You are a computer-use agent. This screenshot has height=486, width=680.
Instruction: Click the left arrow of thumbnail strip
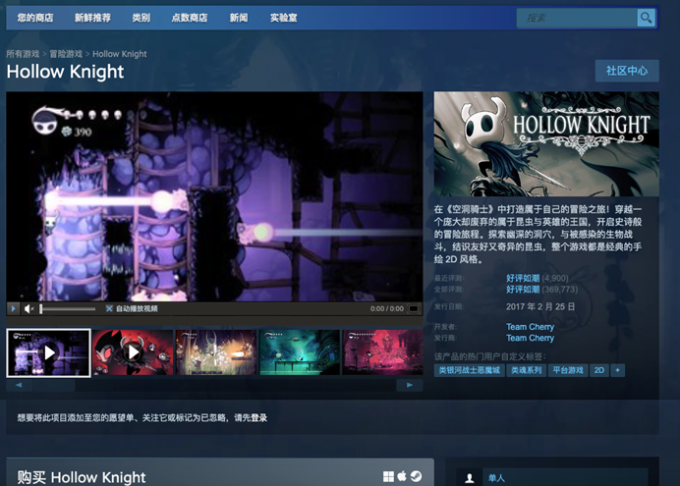coord(19,385)
